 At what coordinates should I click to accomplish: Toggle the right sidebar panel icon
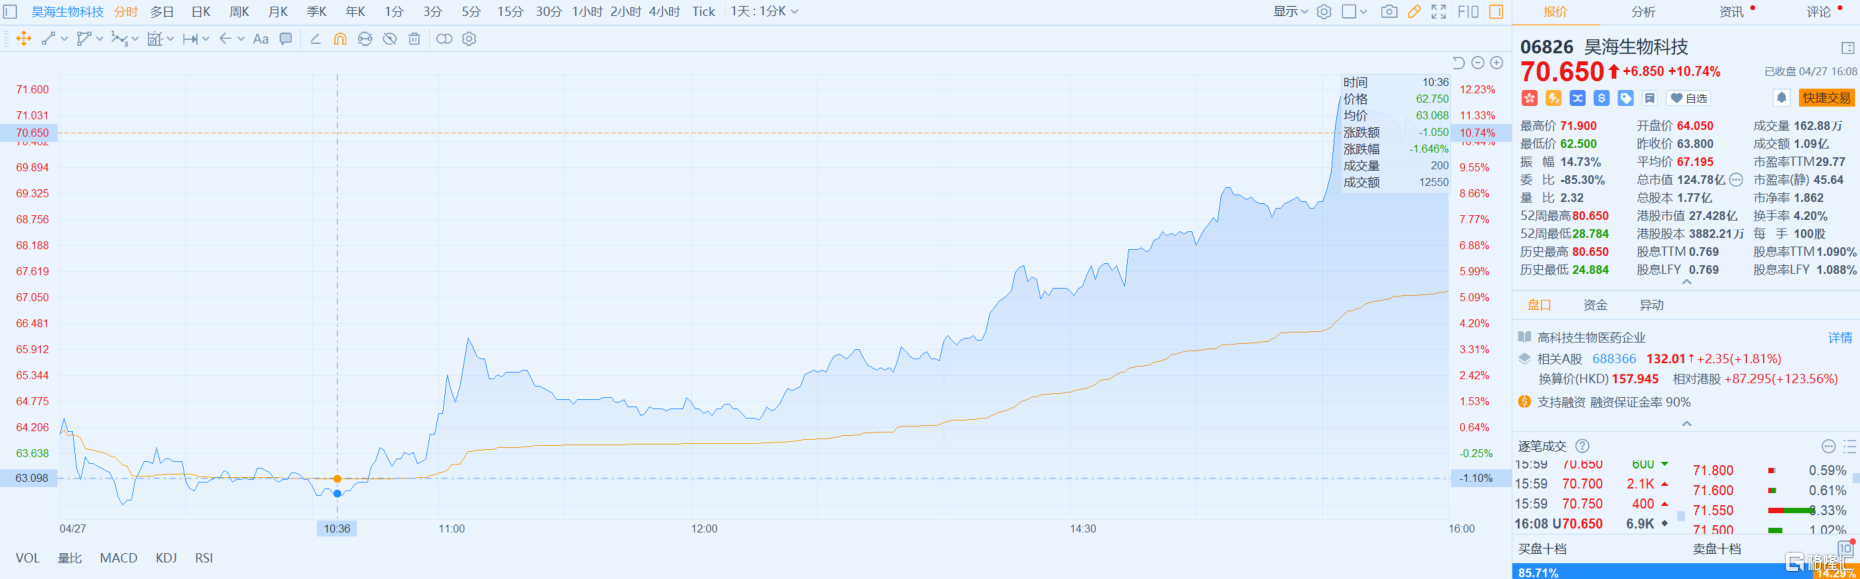[x=1496, y=12]
